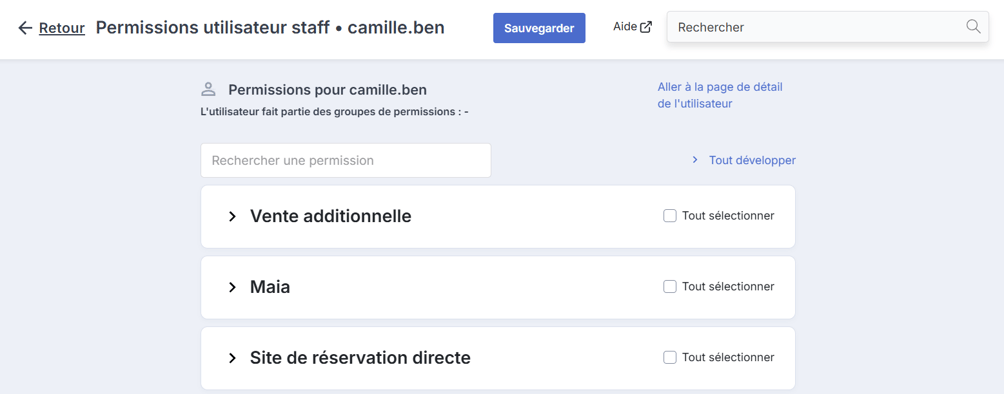1004x394 pixels.
Task: Focus the Rechercher search field
Action: tap(828, 27)
